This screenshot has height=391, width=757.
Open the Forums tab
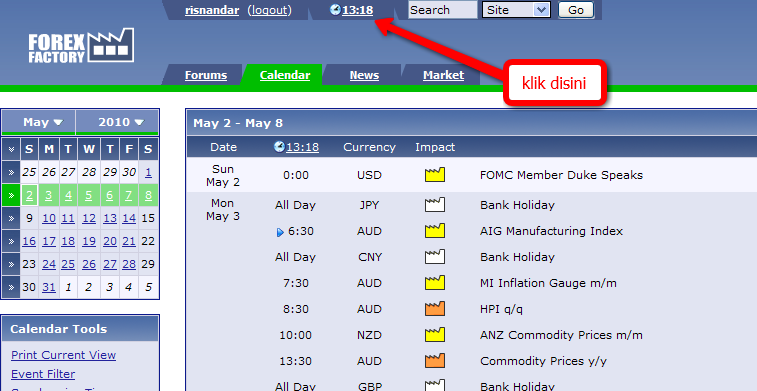coord(206,75)
